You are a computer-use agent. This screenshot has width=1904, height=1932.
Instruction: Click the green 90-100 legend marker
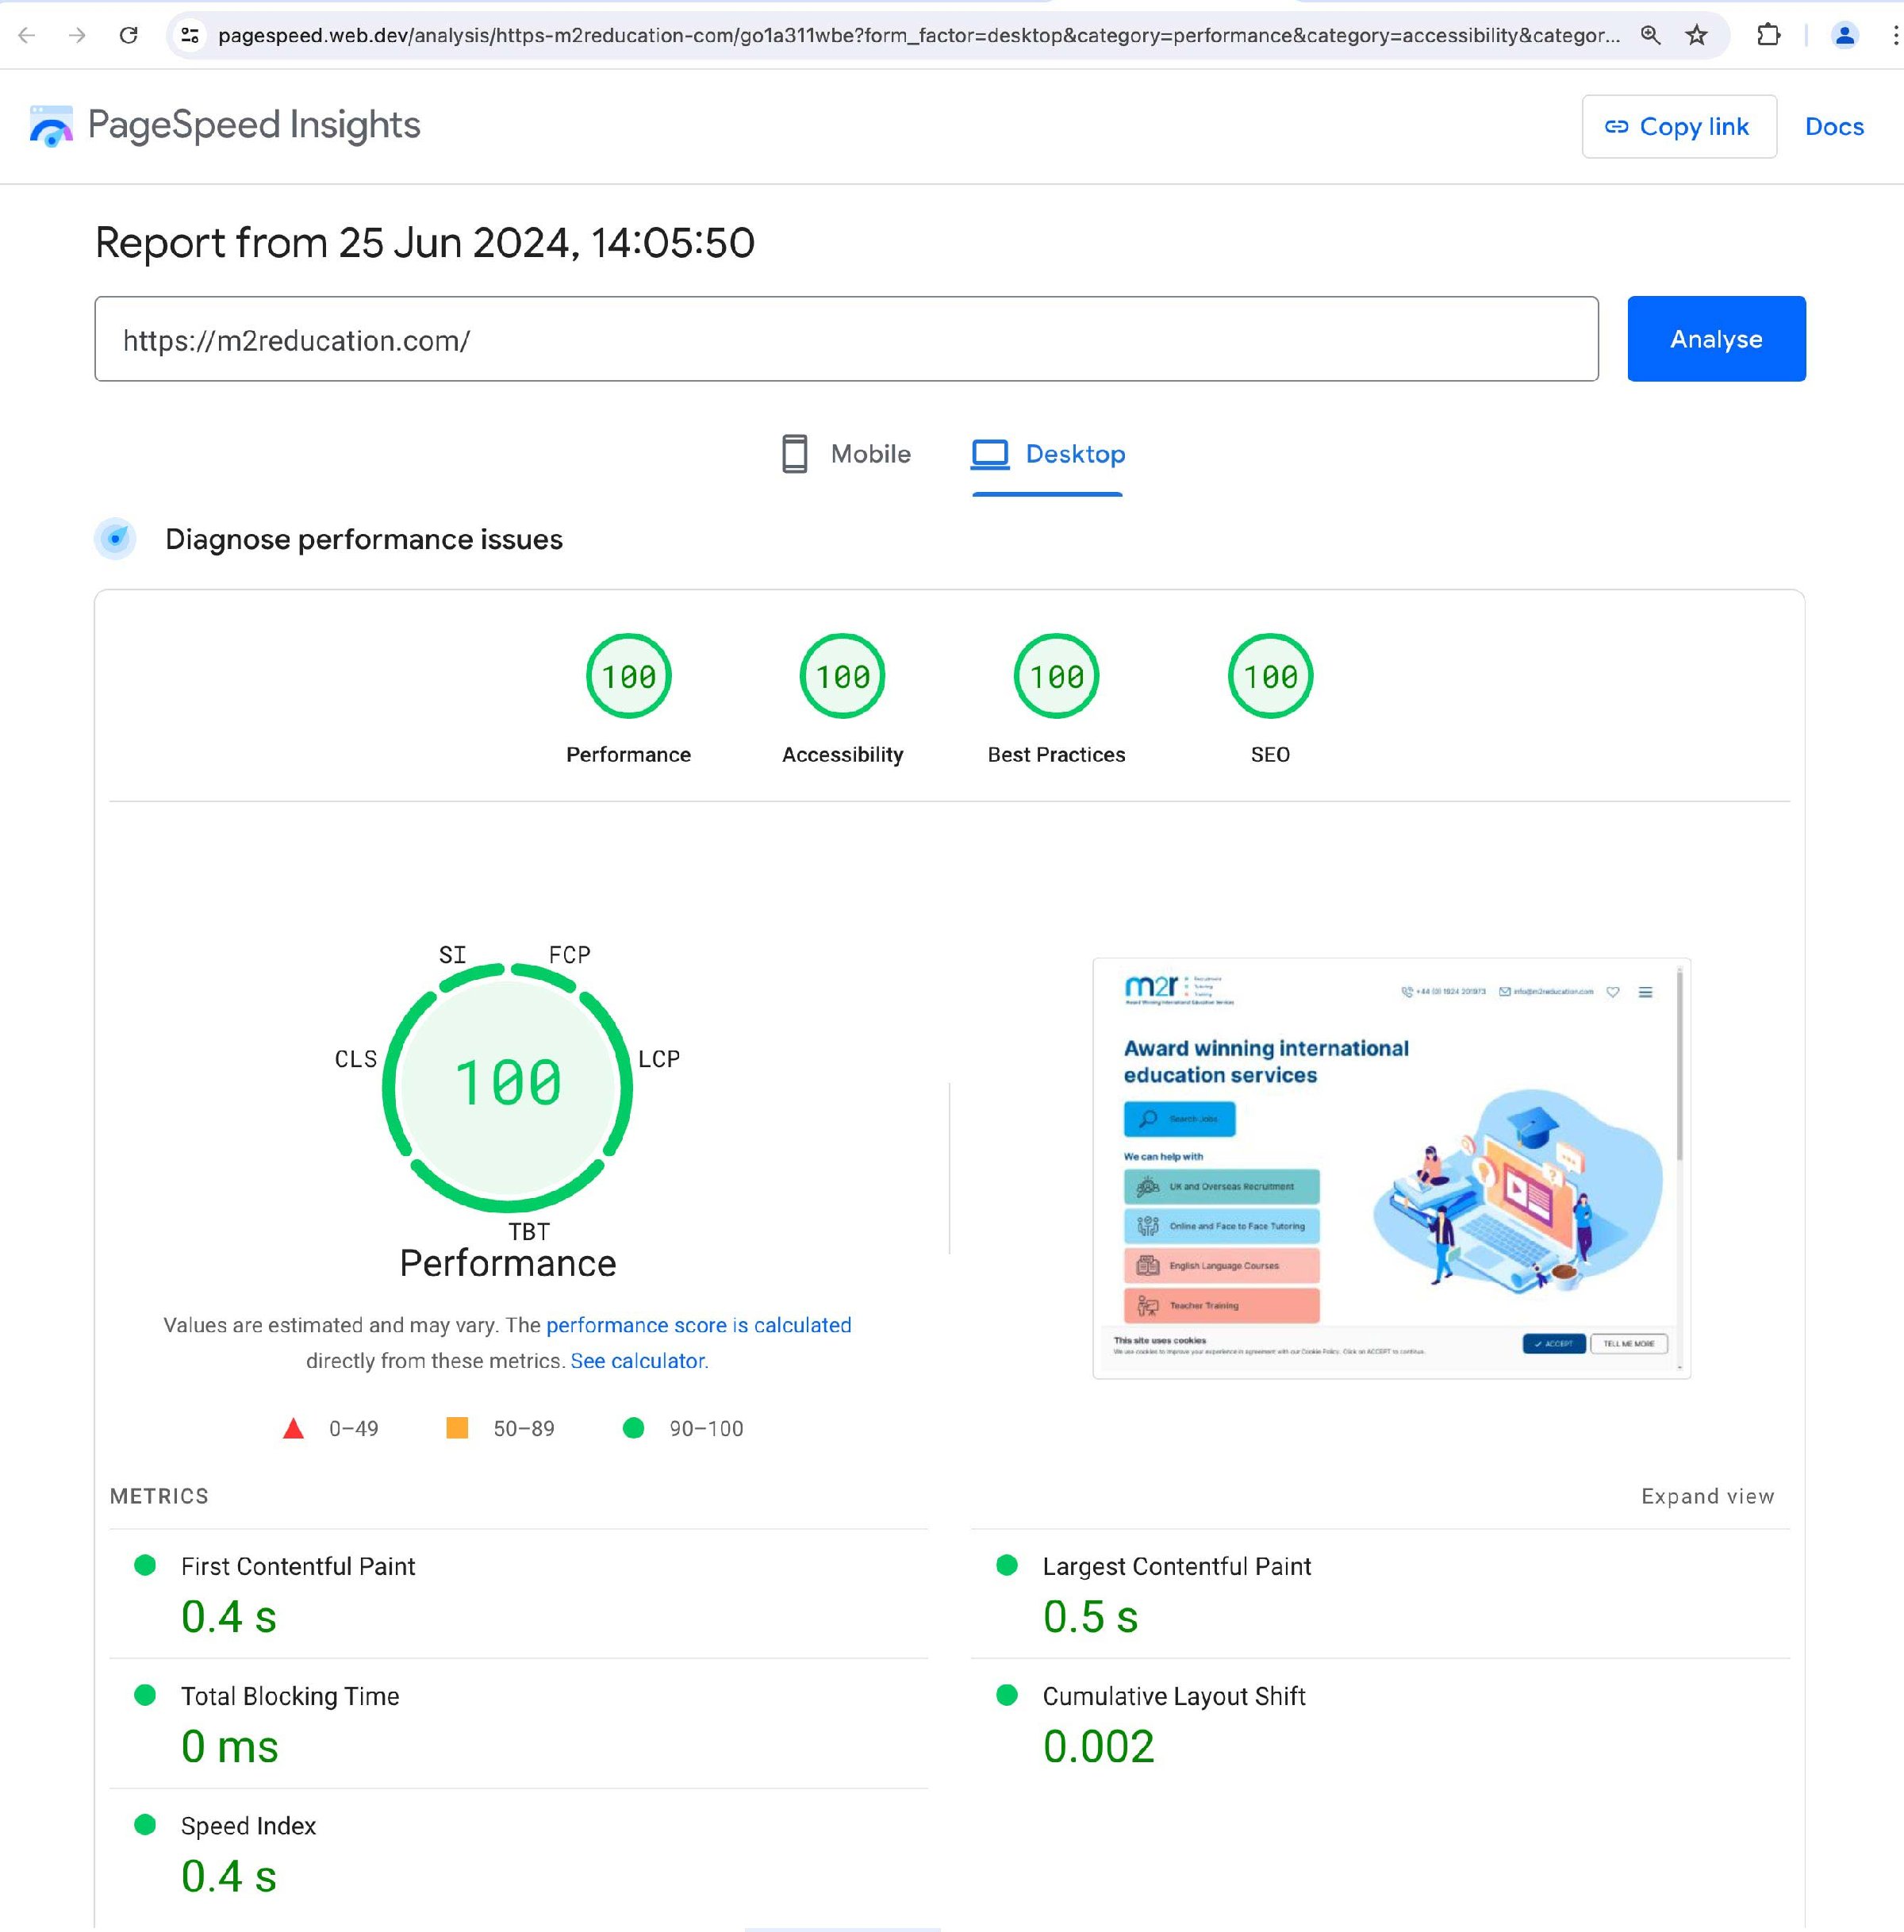pyautogui.click(x=633, y=1428)
